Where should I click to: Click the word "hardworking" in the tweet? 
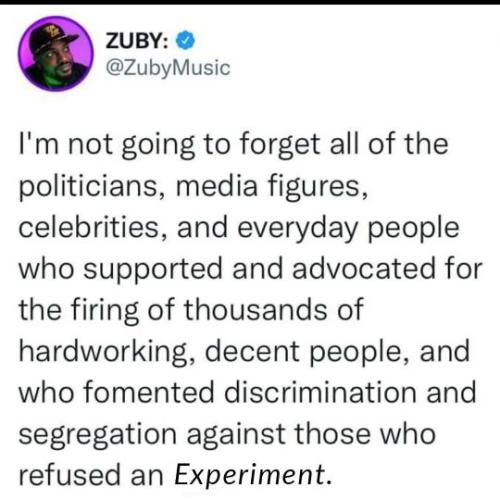(x=107, y=352)
